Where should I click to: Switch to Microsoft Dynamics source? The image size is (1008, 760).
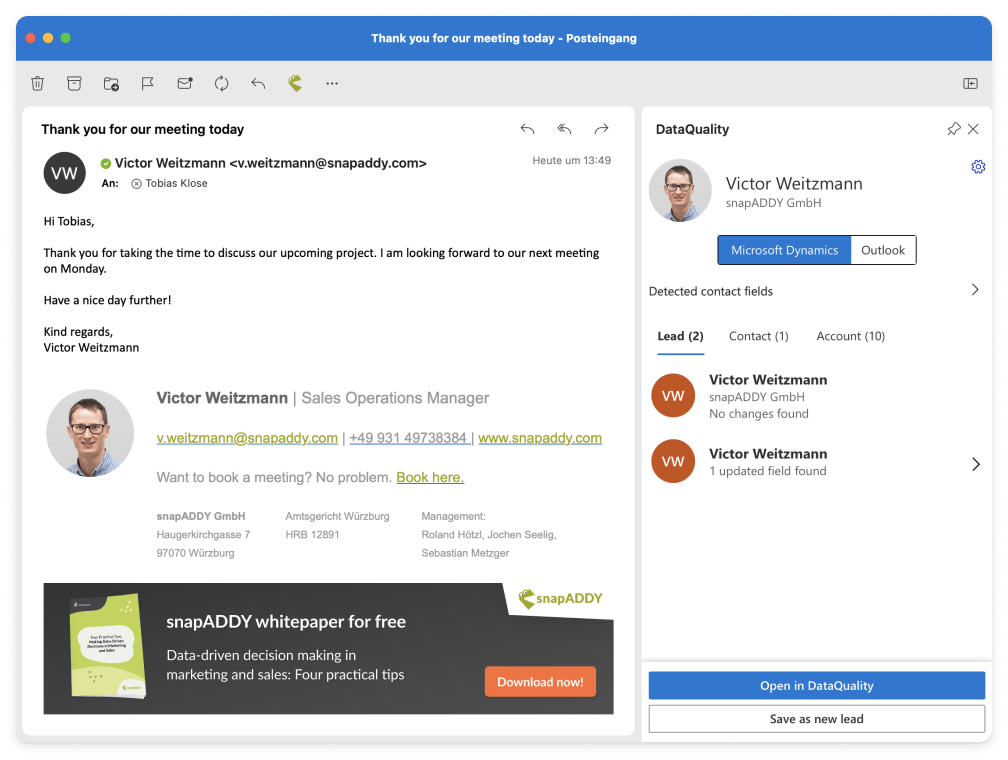(x=784, y=250)
